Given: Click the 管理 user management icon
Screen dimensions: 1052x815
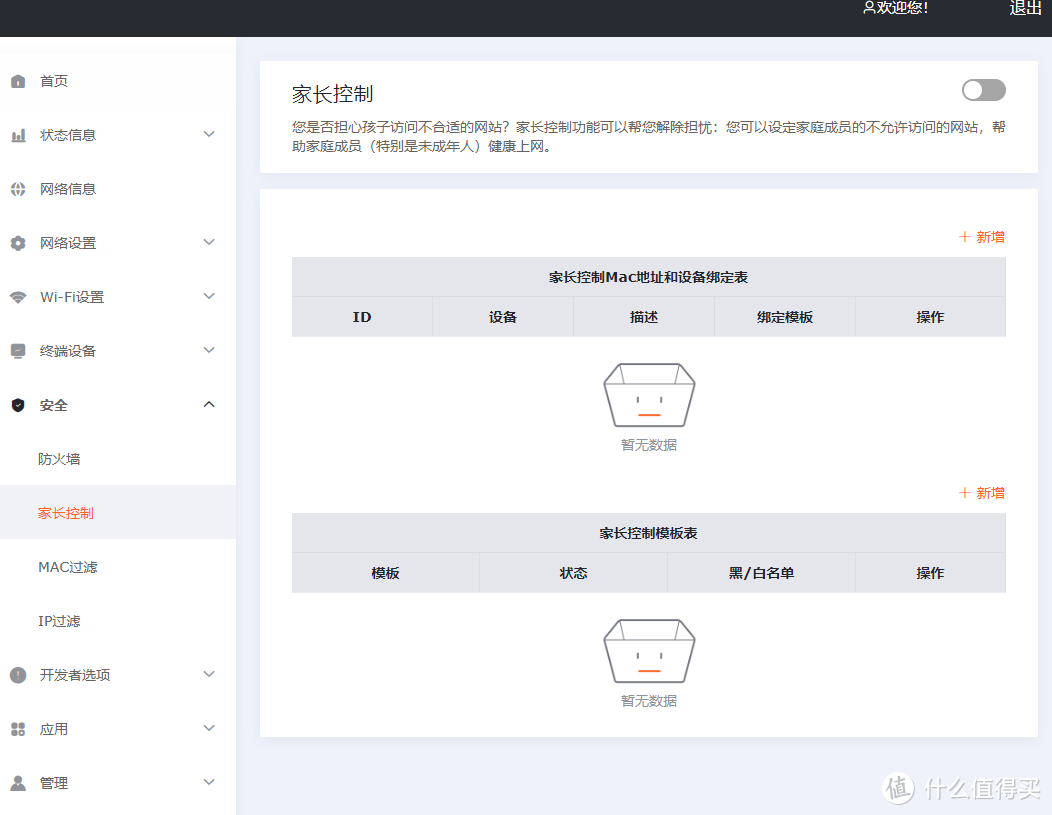Looking at the screenshot, I should [x=17, y=782].
